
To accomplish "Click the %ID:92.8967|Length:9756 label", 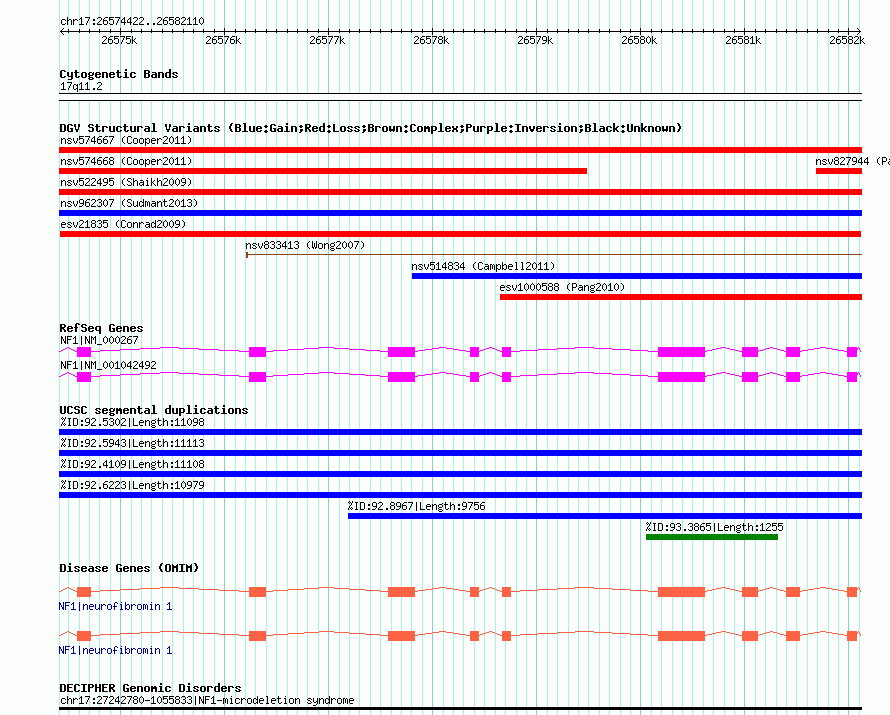I will tap(417, 506).
